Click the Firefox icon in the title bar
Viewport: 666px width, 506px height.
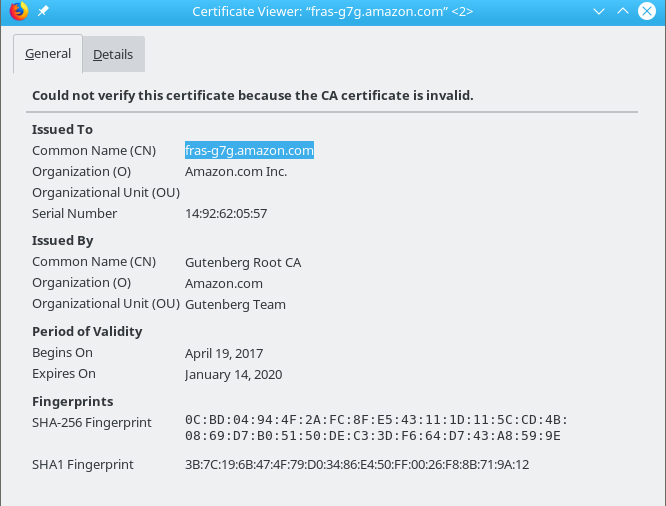click(x=17, y=11)
